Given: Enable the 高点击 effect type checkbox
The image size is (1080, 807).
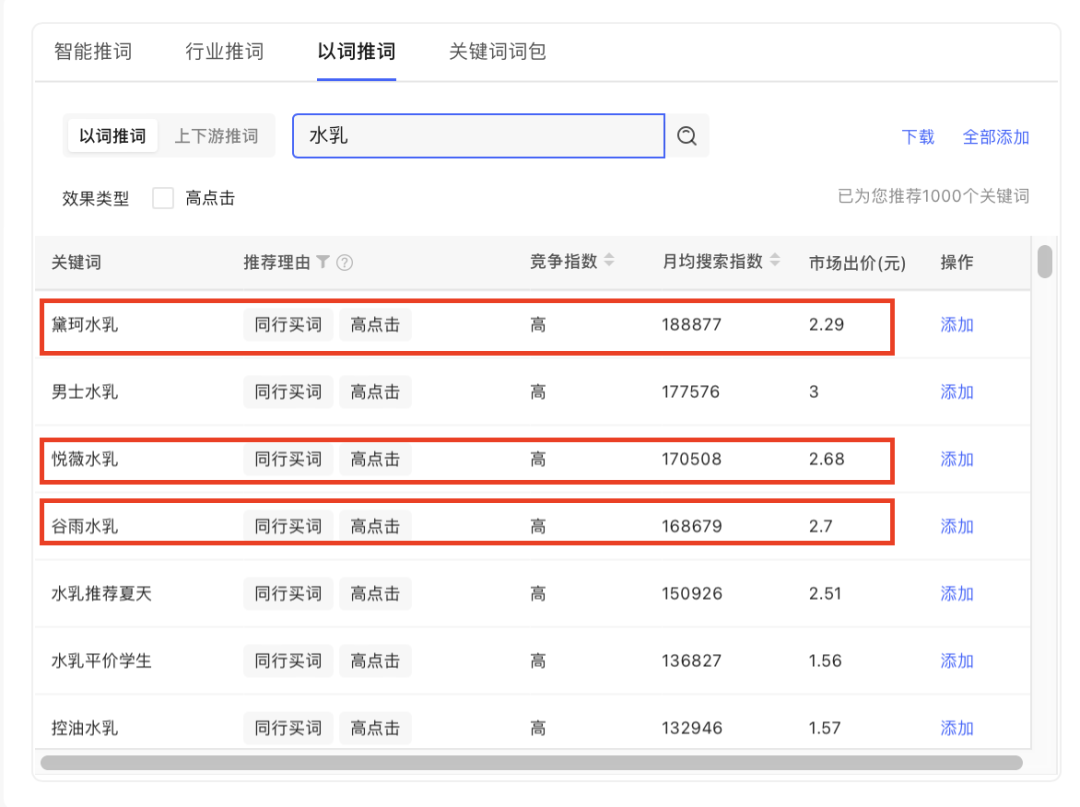Looking at the screenshot, I should point(163,198).
